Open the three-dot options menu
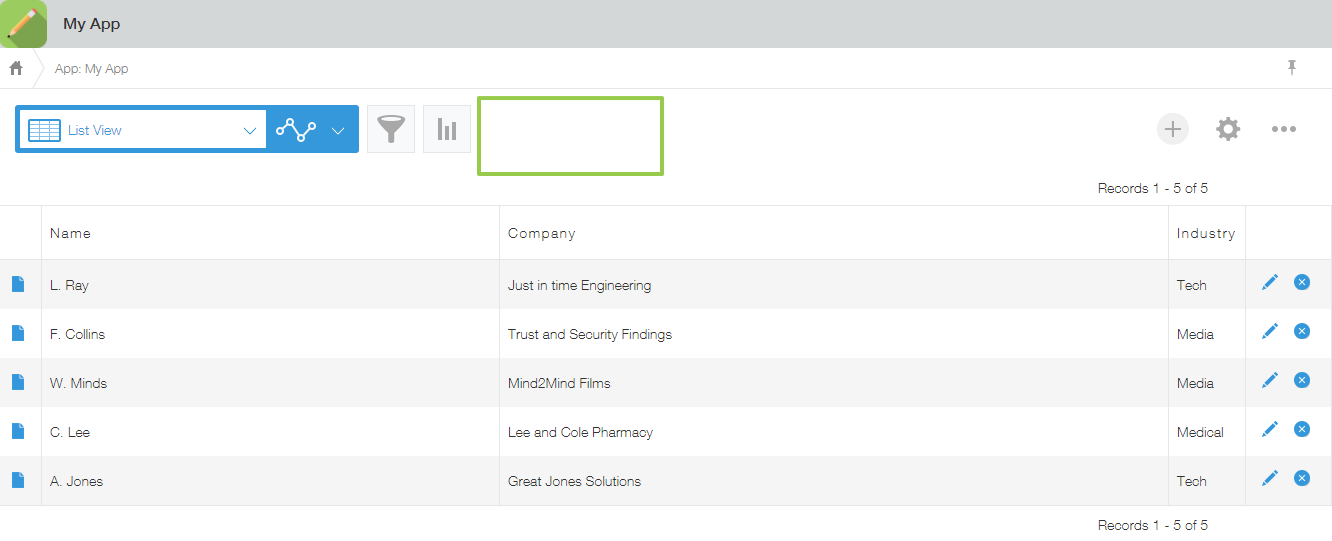 (x=1284, y=129)
